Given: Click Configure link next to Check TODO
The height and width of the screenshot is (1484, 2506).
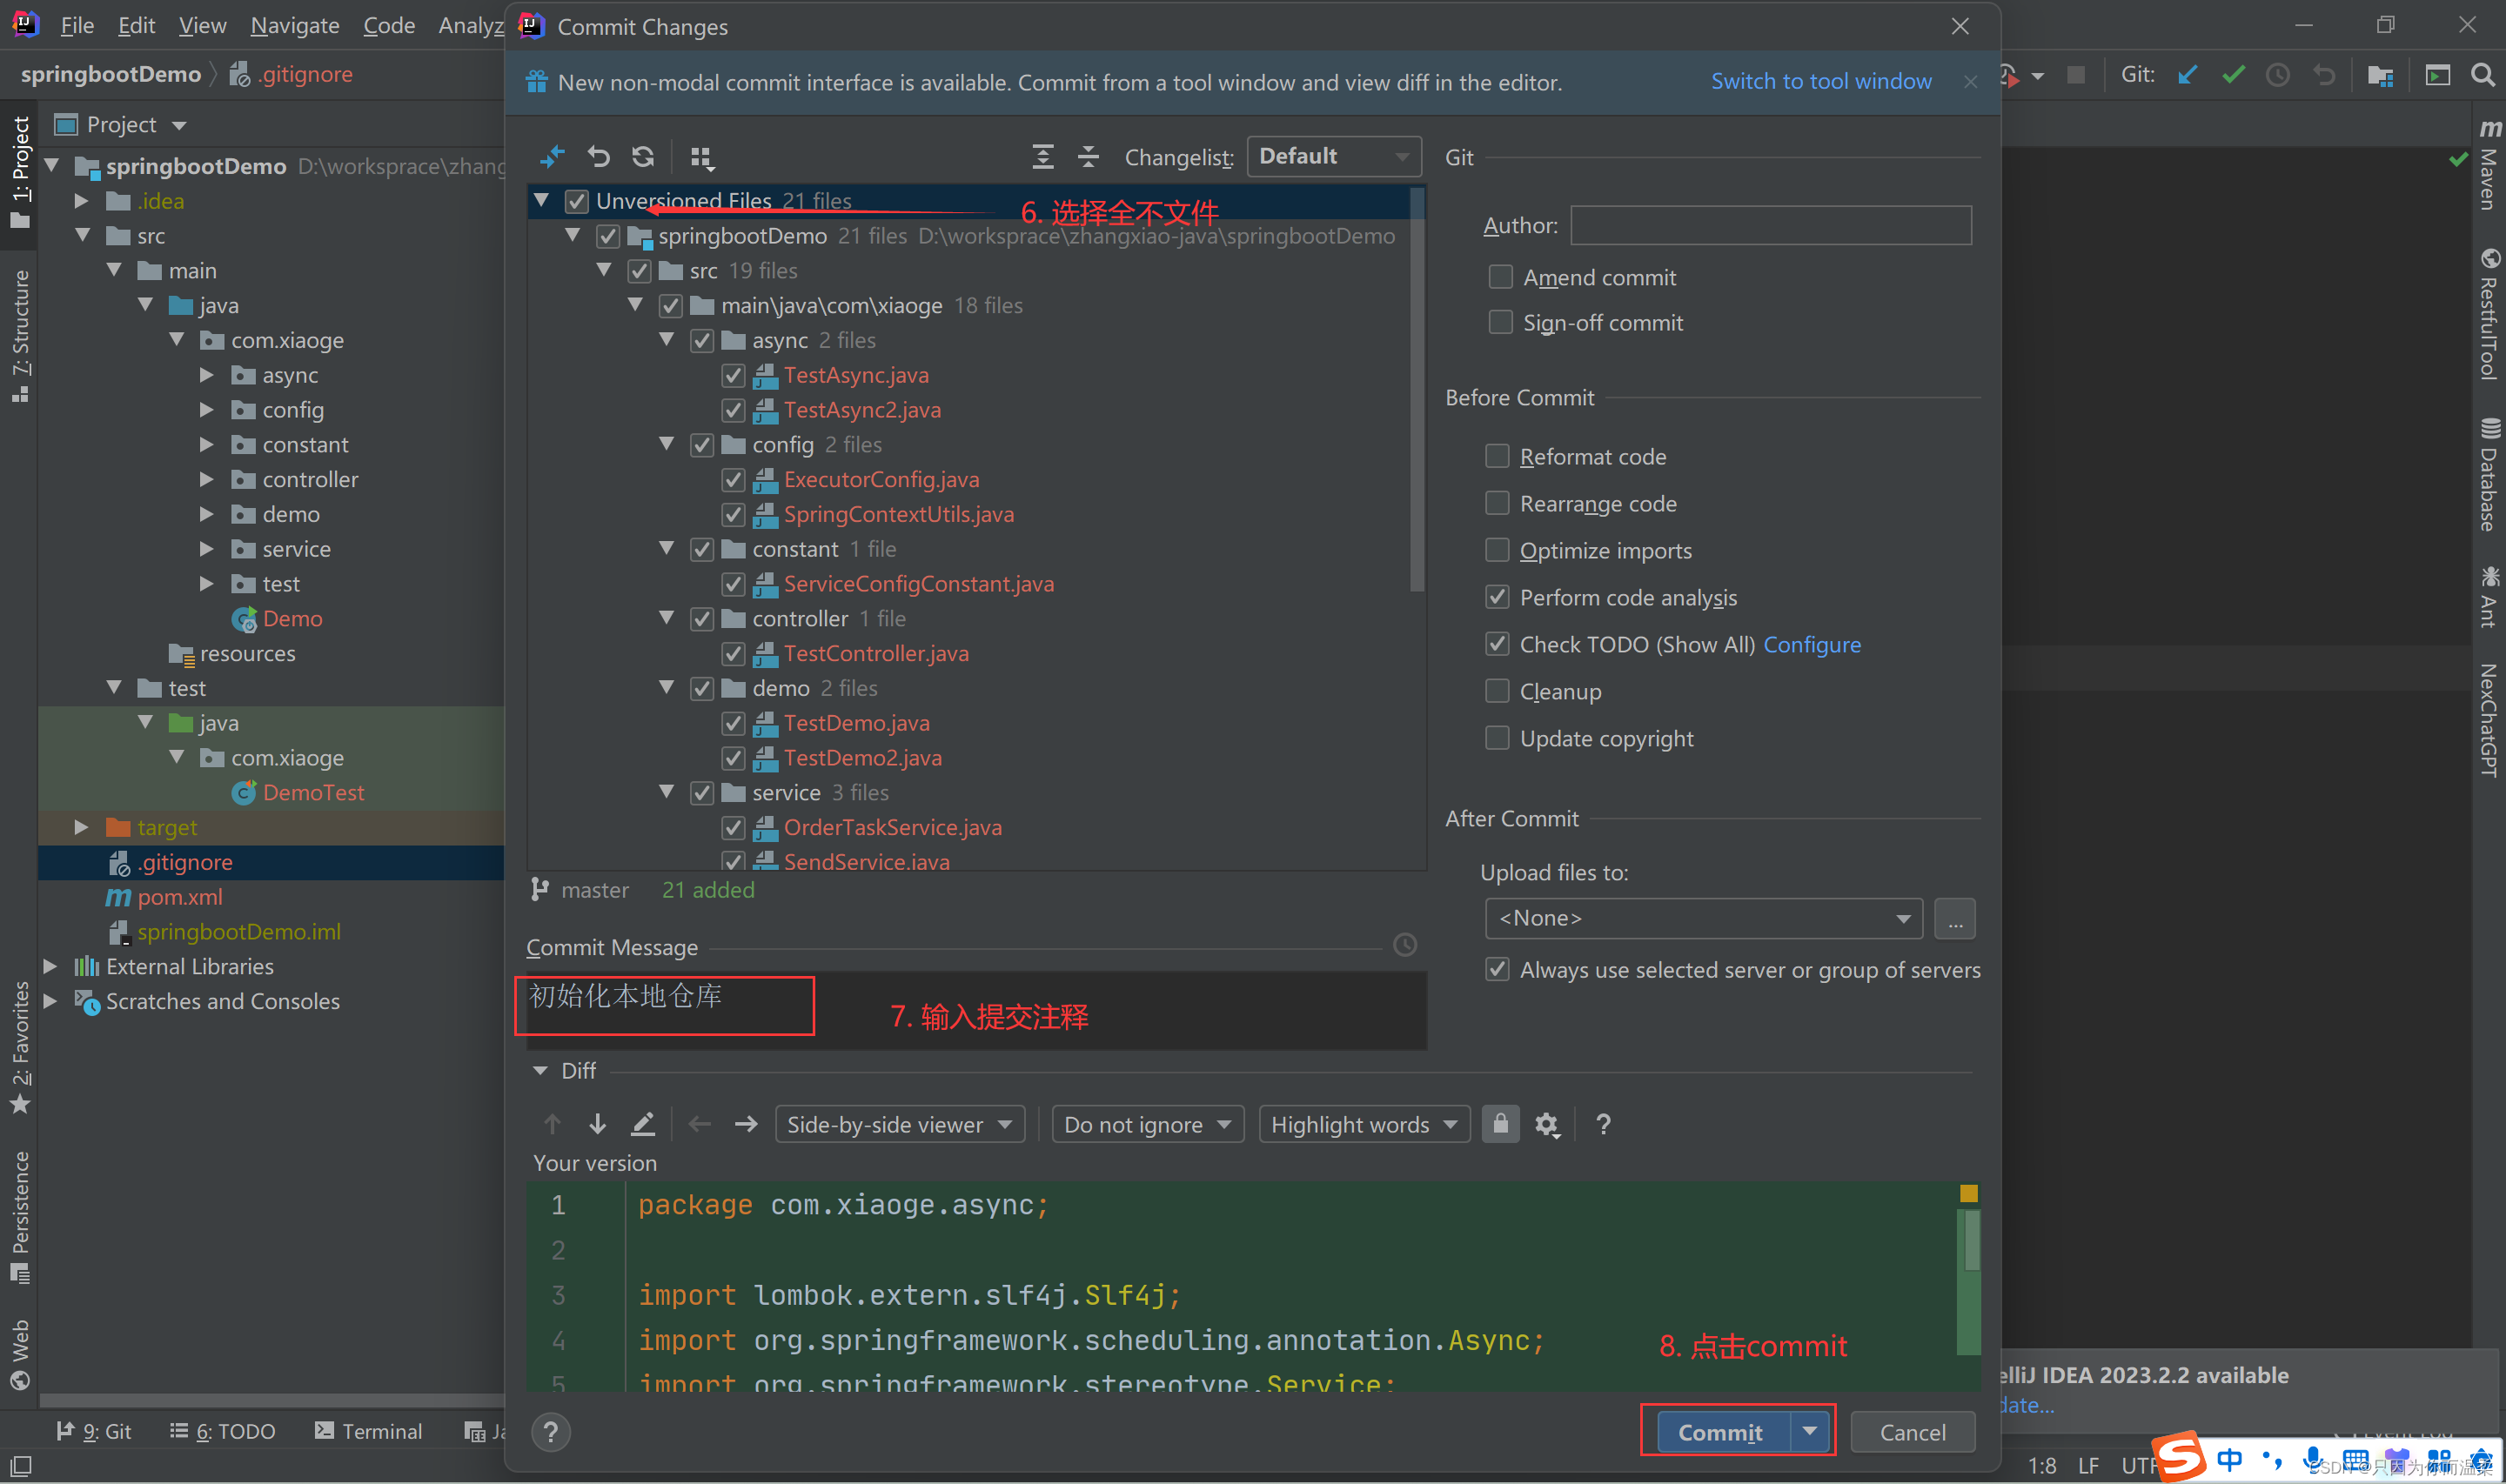Looking at the screenshot, I should (1812, 643).
